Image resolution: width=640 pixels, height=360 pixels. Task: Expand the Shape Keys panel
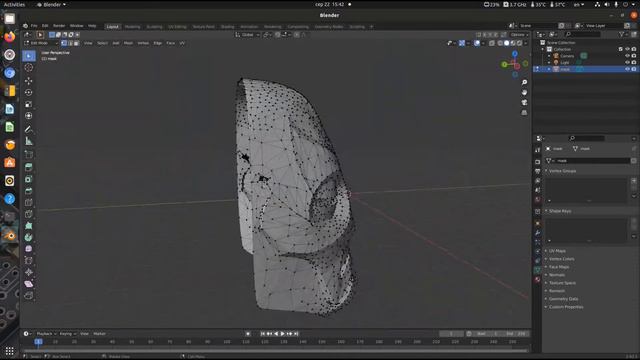pyautogui.click(x=560, y=211)
